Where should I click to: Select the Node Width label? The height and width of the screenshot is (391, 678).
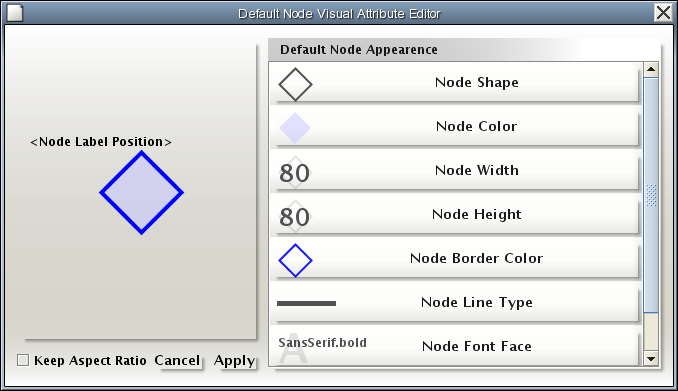click(x=477, y=170)
